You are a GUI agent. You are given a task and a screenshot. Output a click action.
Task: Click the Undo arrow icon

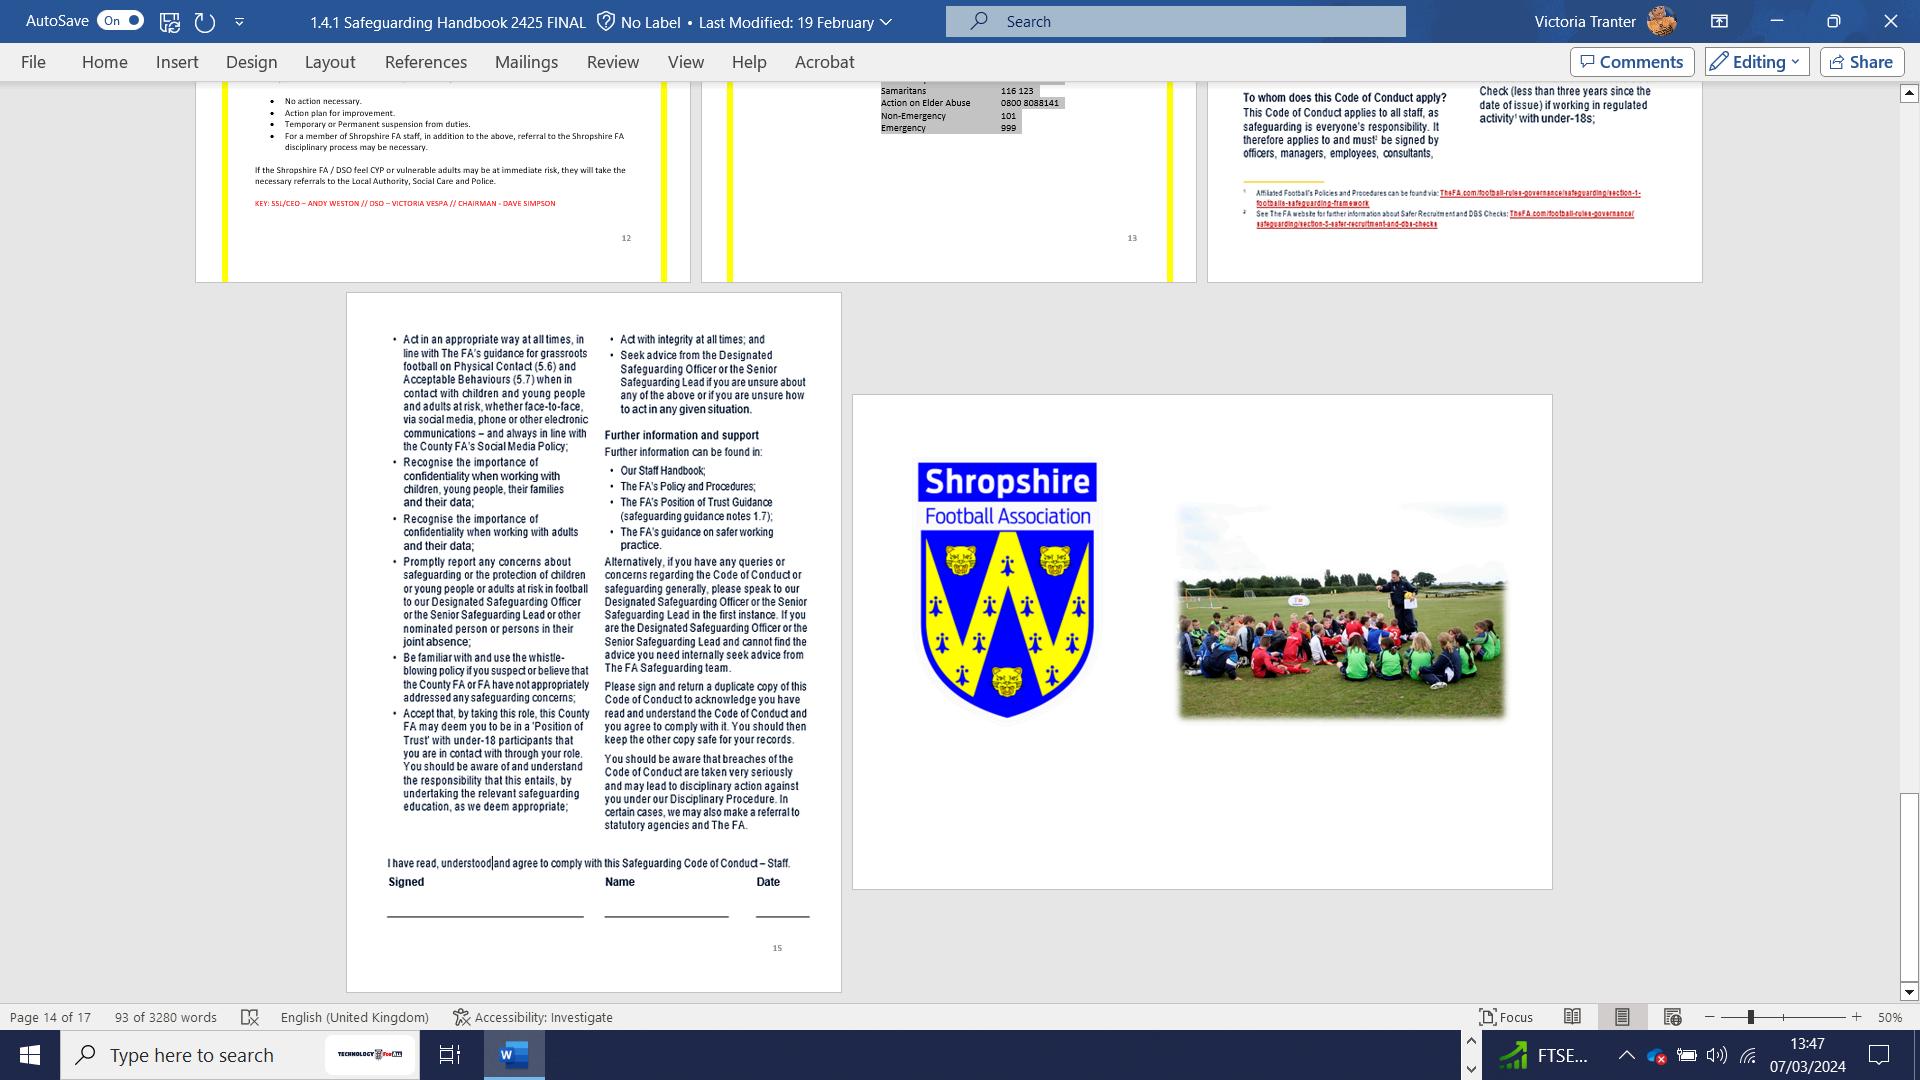(204, 21)
